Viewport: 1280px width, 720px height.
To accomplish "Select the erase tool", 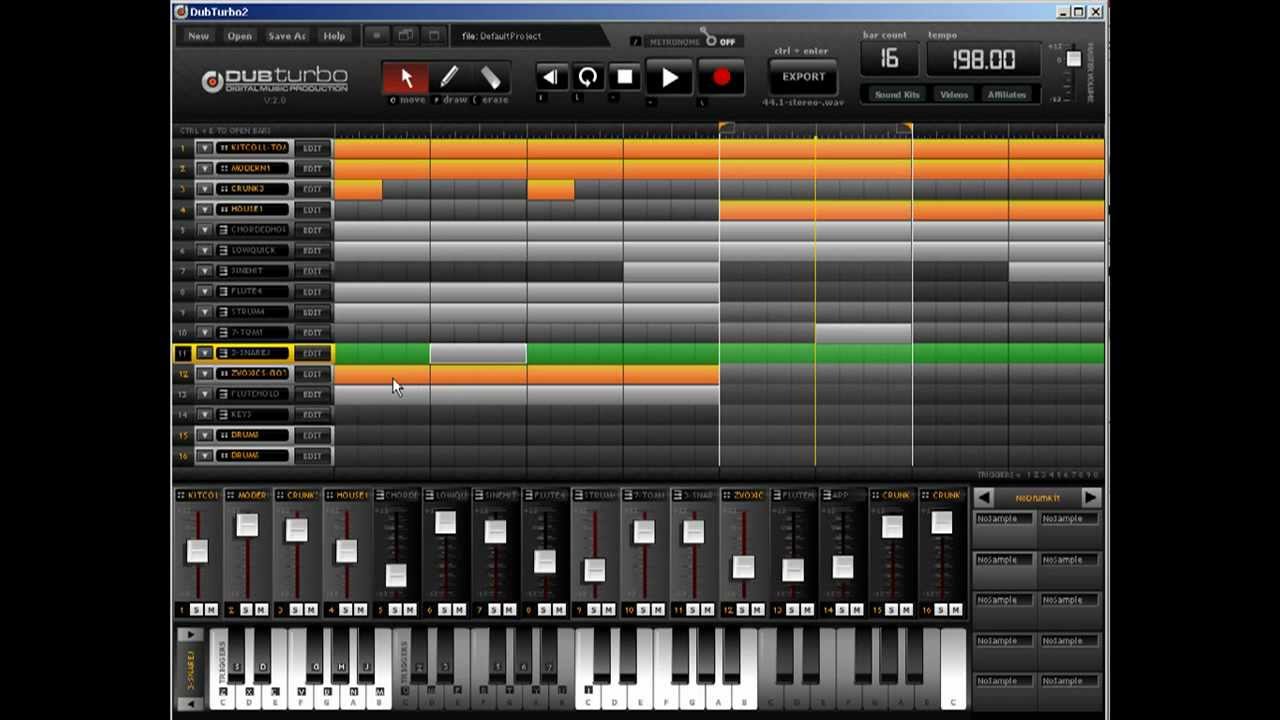I will click(490, 78).
